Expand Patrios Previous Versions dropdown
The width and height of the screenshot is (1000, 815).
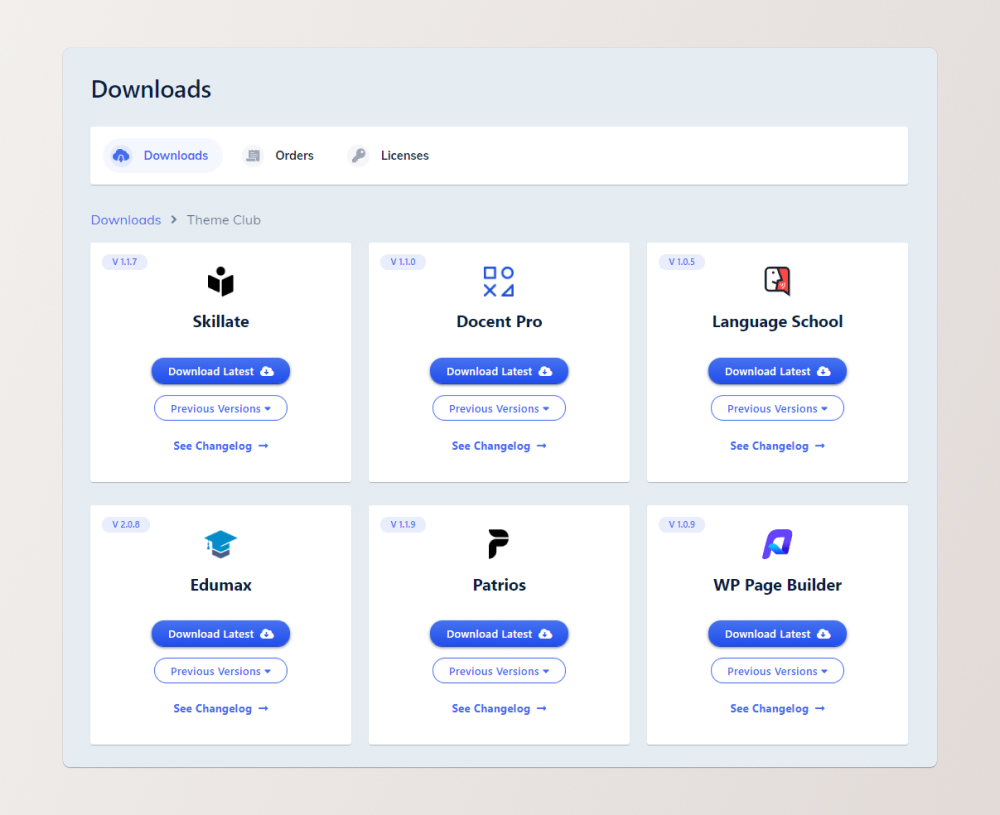coord(499,671)
